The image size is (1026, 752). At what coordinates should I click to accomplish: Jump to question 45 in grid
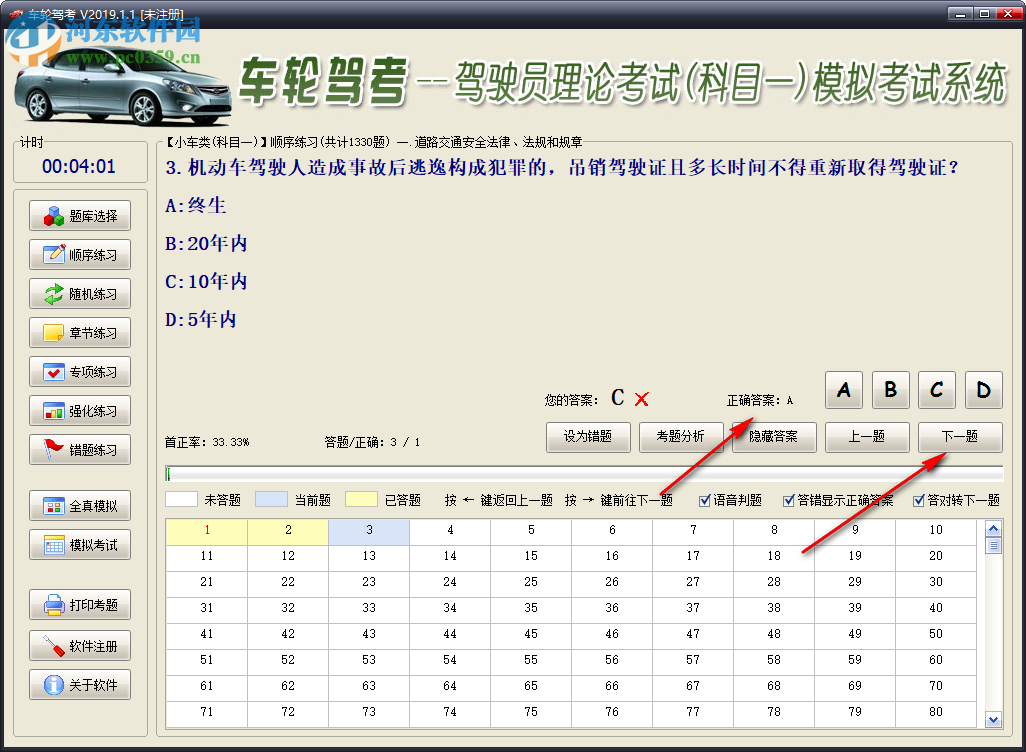coord(531,634)
